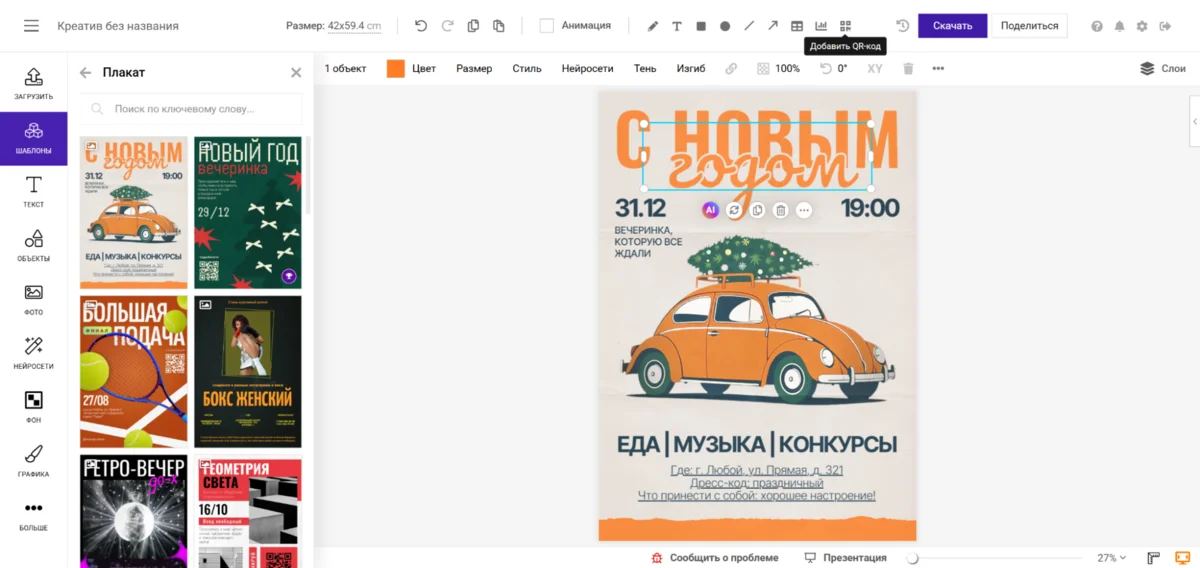
Task: Click Сообщить о проблеме
Action: (x=714, y=557)
